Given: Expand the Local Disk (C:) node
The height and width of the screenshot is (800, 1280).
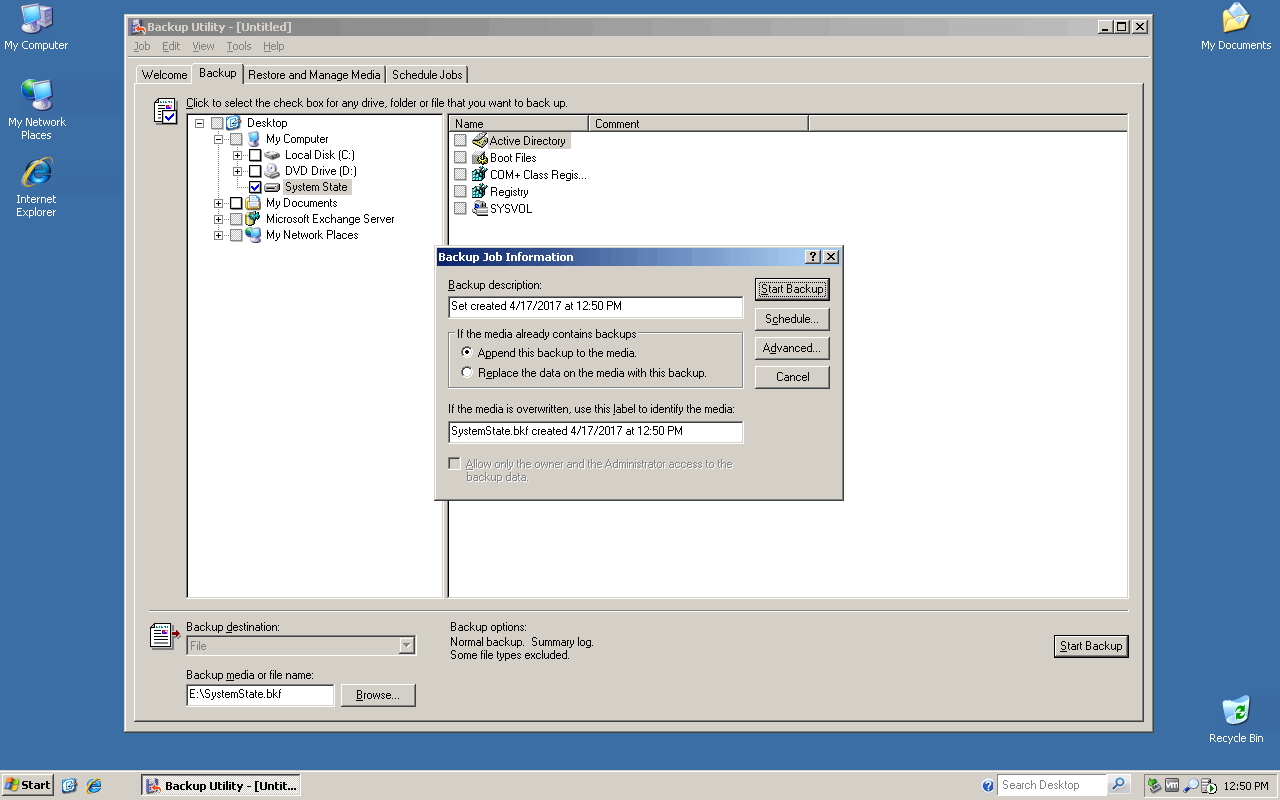Looking at the screenshot, I should pos(238,155).
